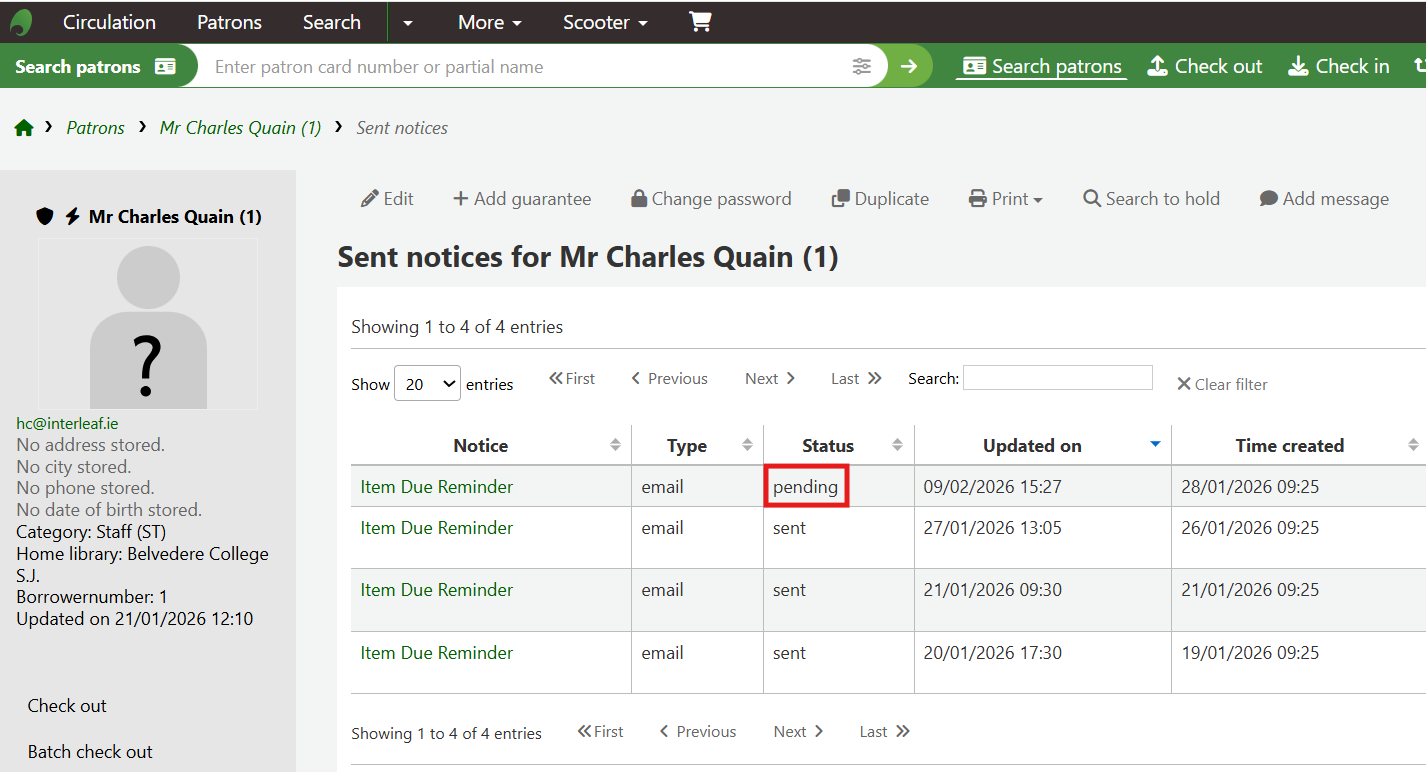The image size is (1426, 772).
Task: Open Item Due Reminder updated 20/01/2026 17:30
Action: pyautogui.click(x=437, y=653)
